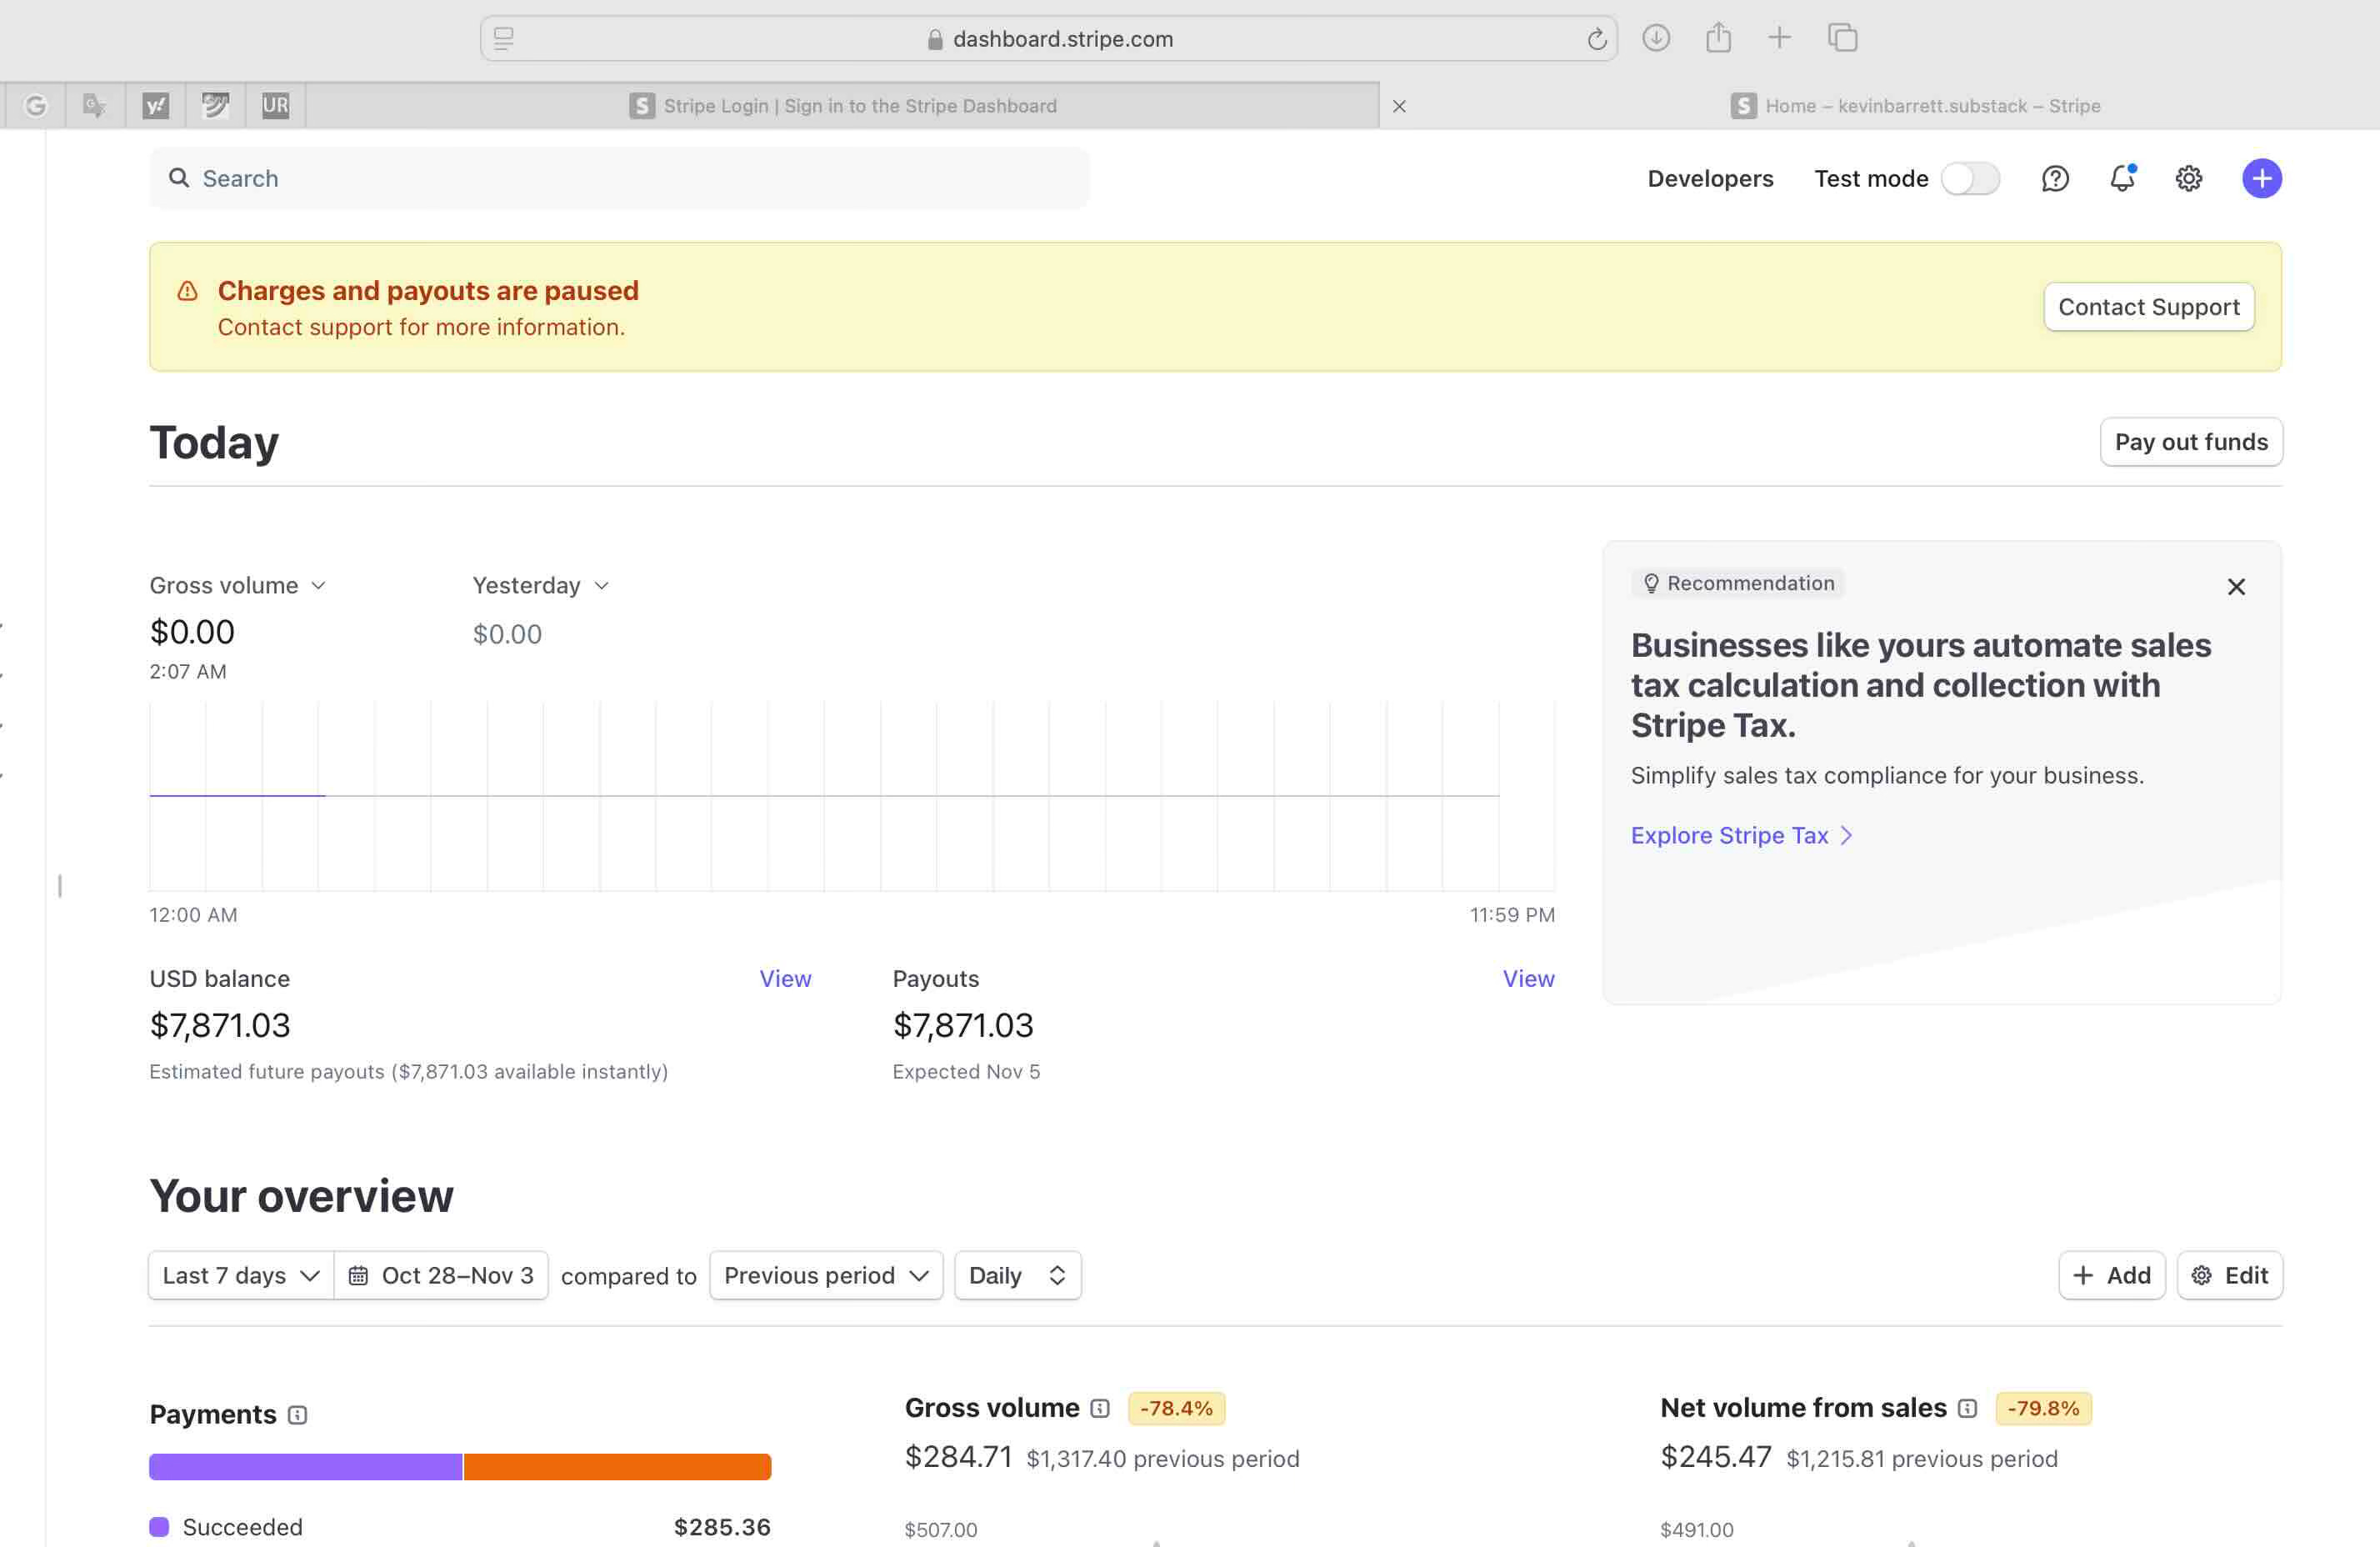Click the purple Succeeded payments bar
Viewport: 2380px width, 1547px height.
tap(305, 1467)
